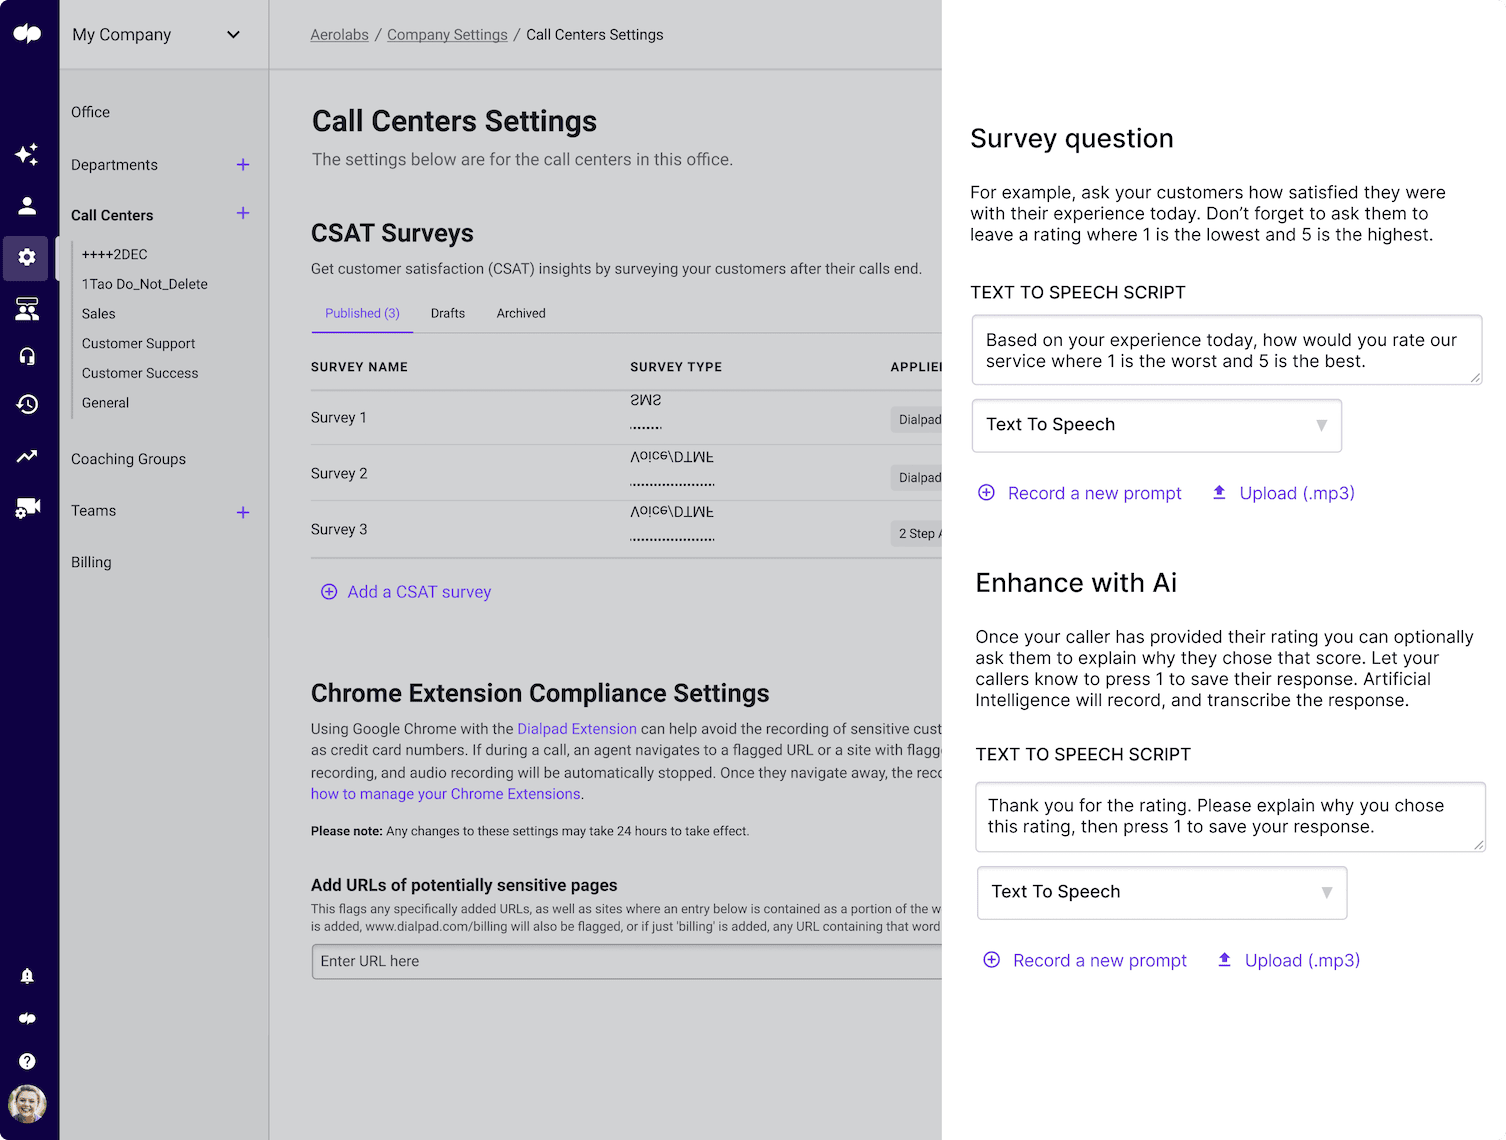Open the Survey 3 row

[626, 529]
